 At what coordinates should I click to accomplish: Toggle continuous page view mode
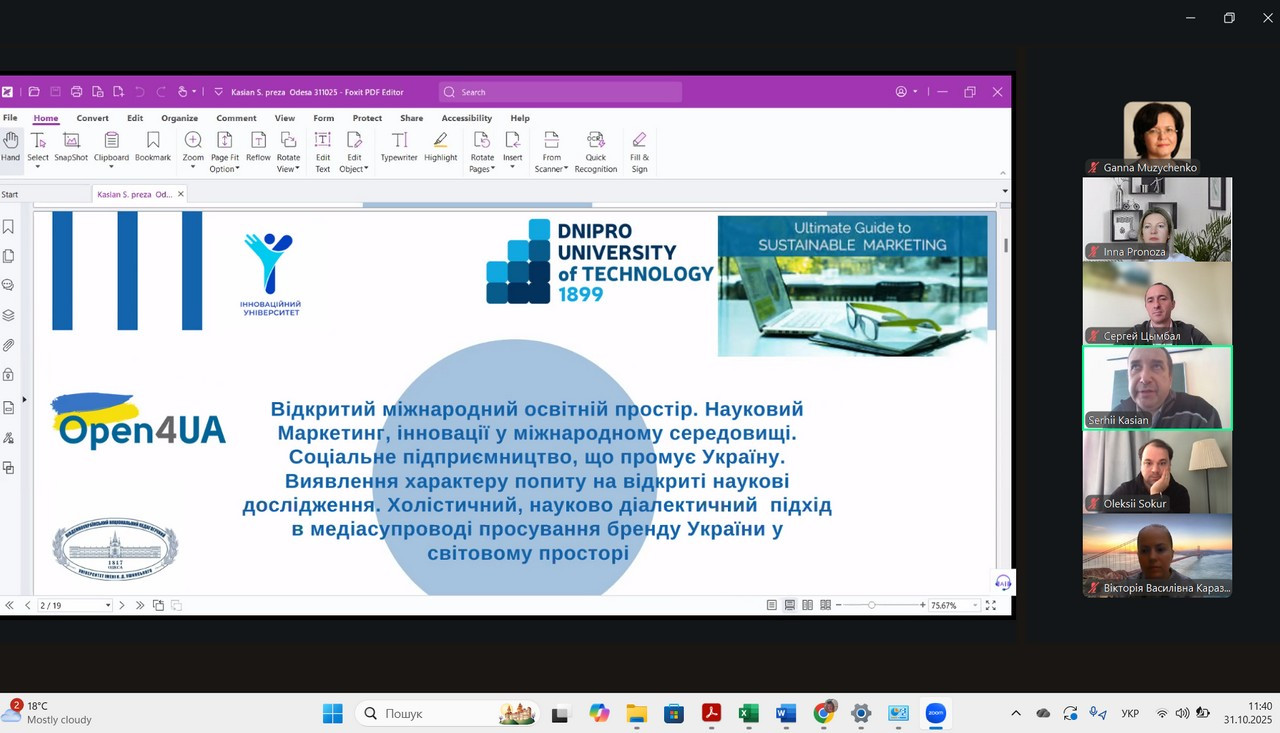(x=790, y=605)
